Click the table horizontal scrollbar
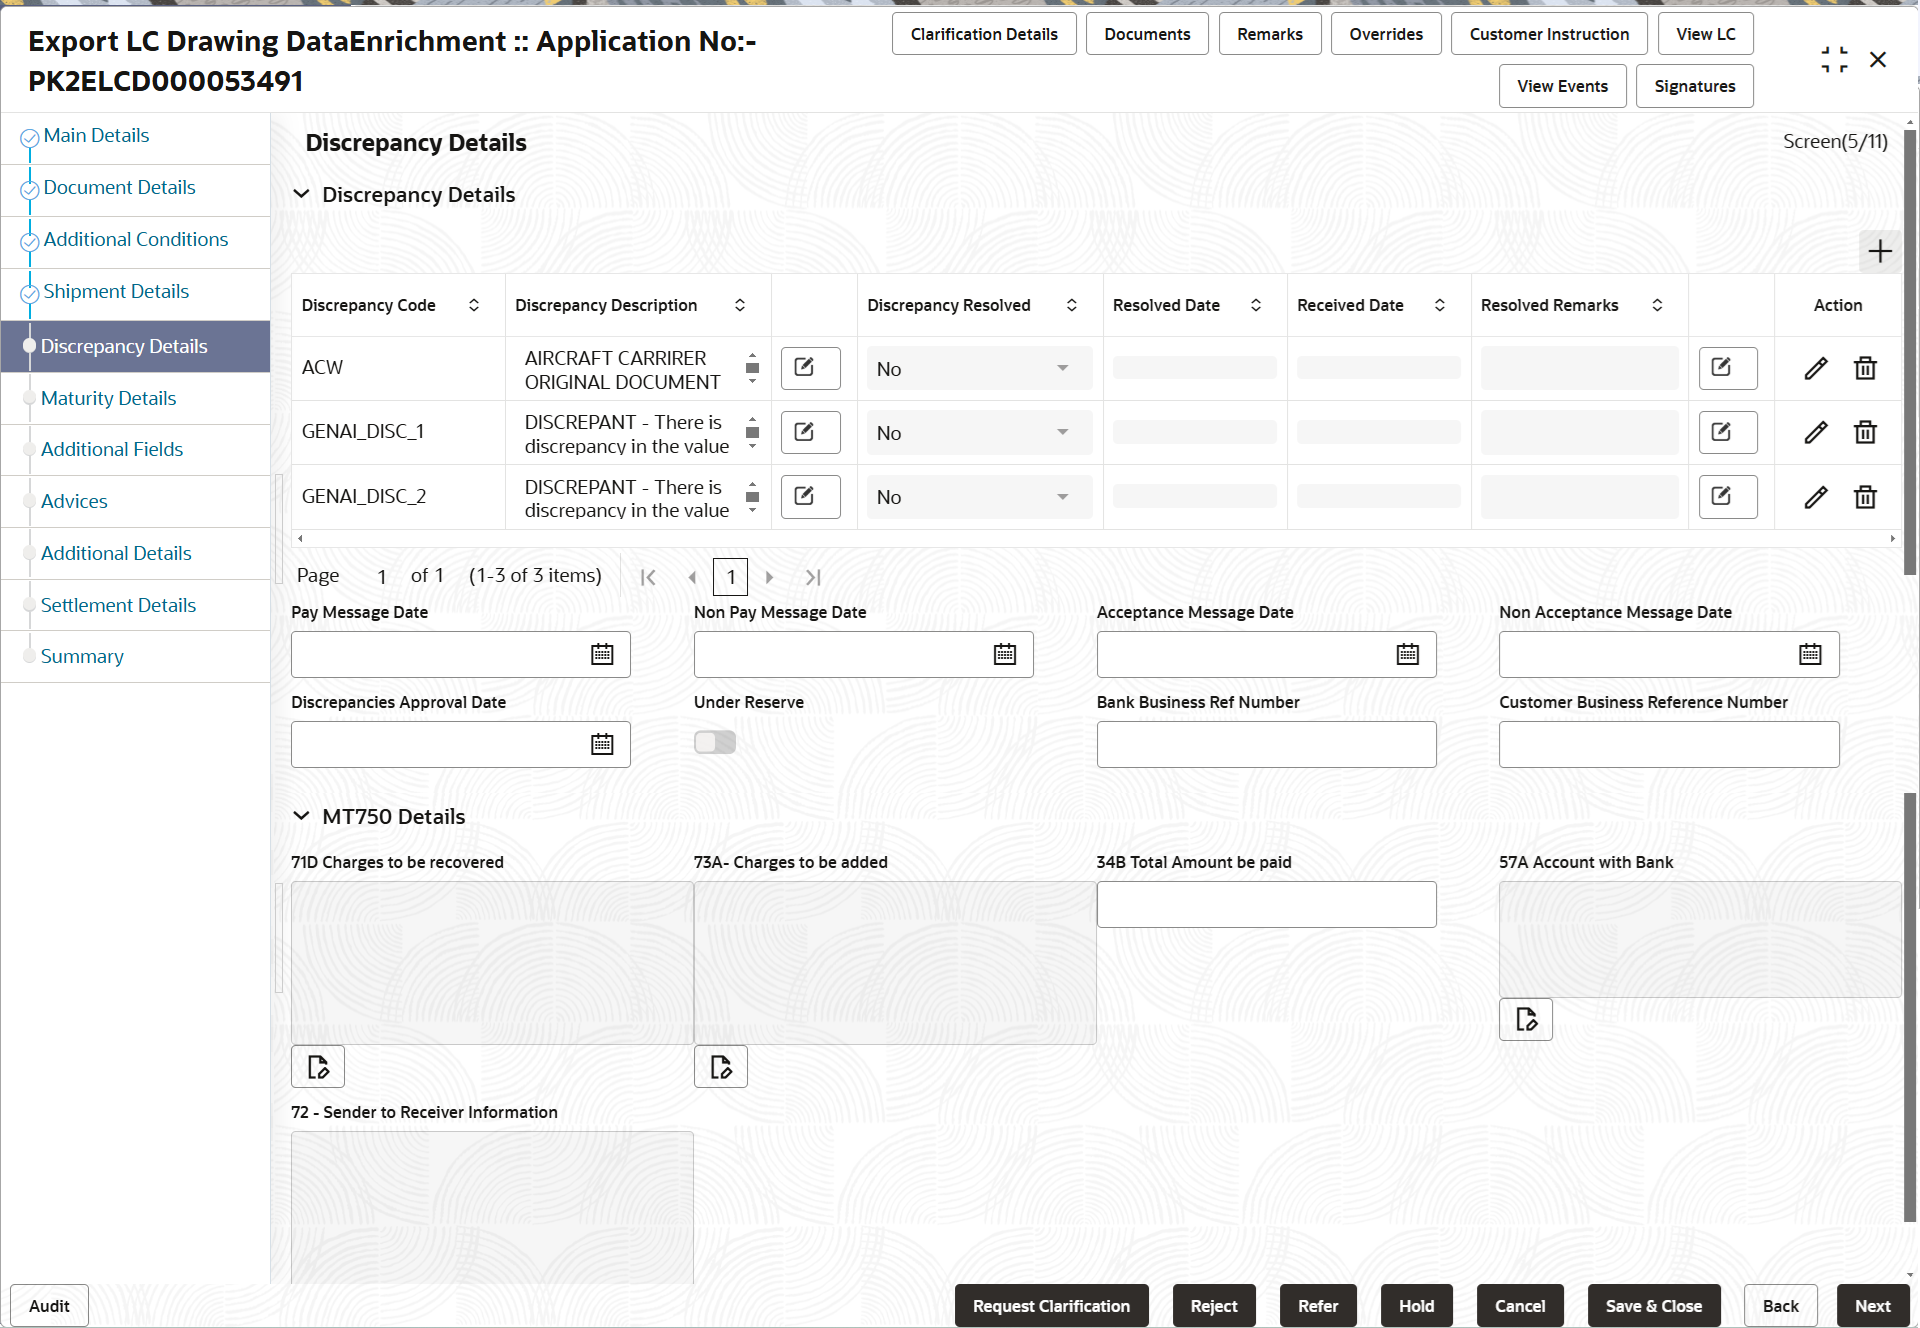The image size is (1920, 1328). pyautogui.click(x=1096, y=538)
